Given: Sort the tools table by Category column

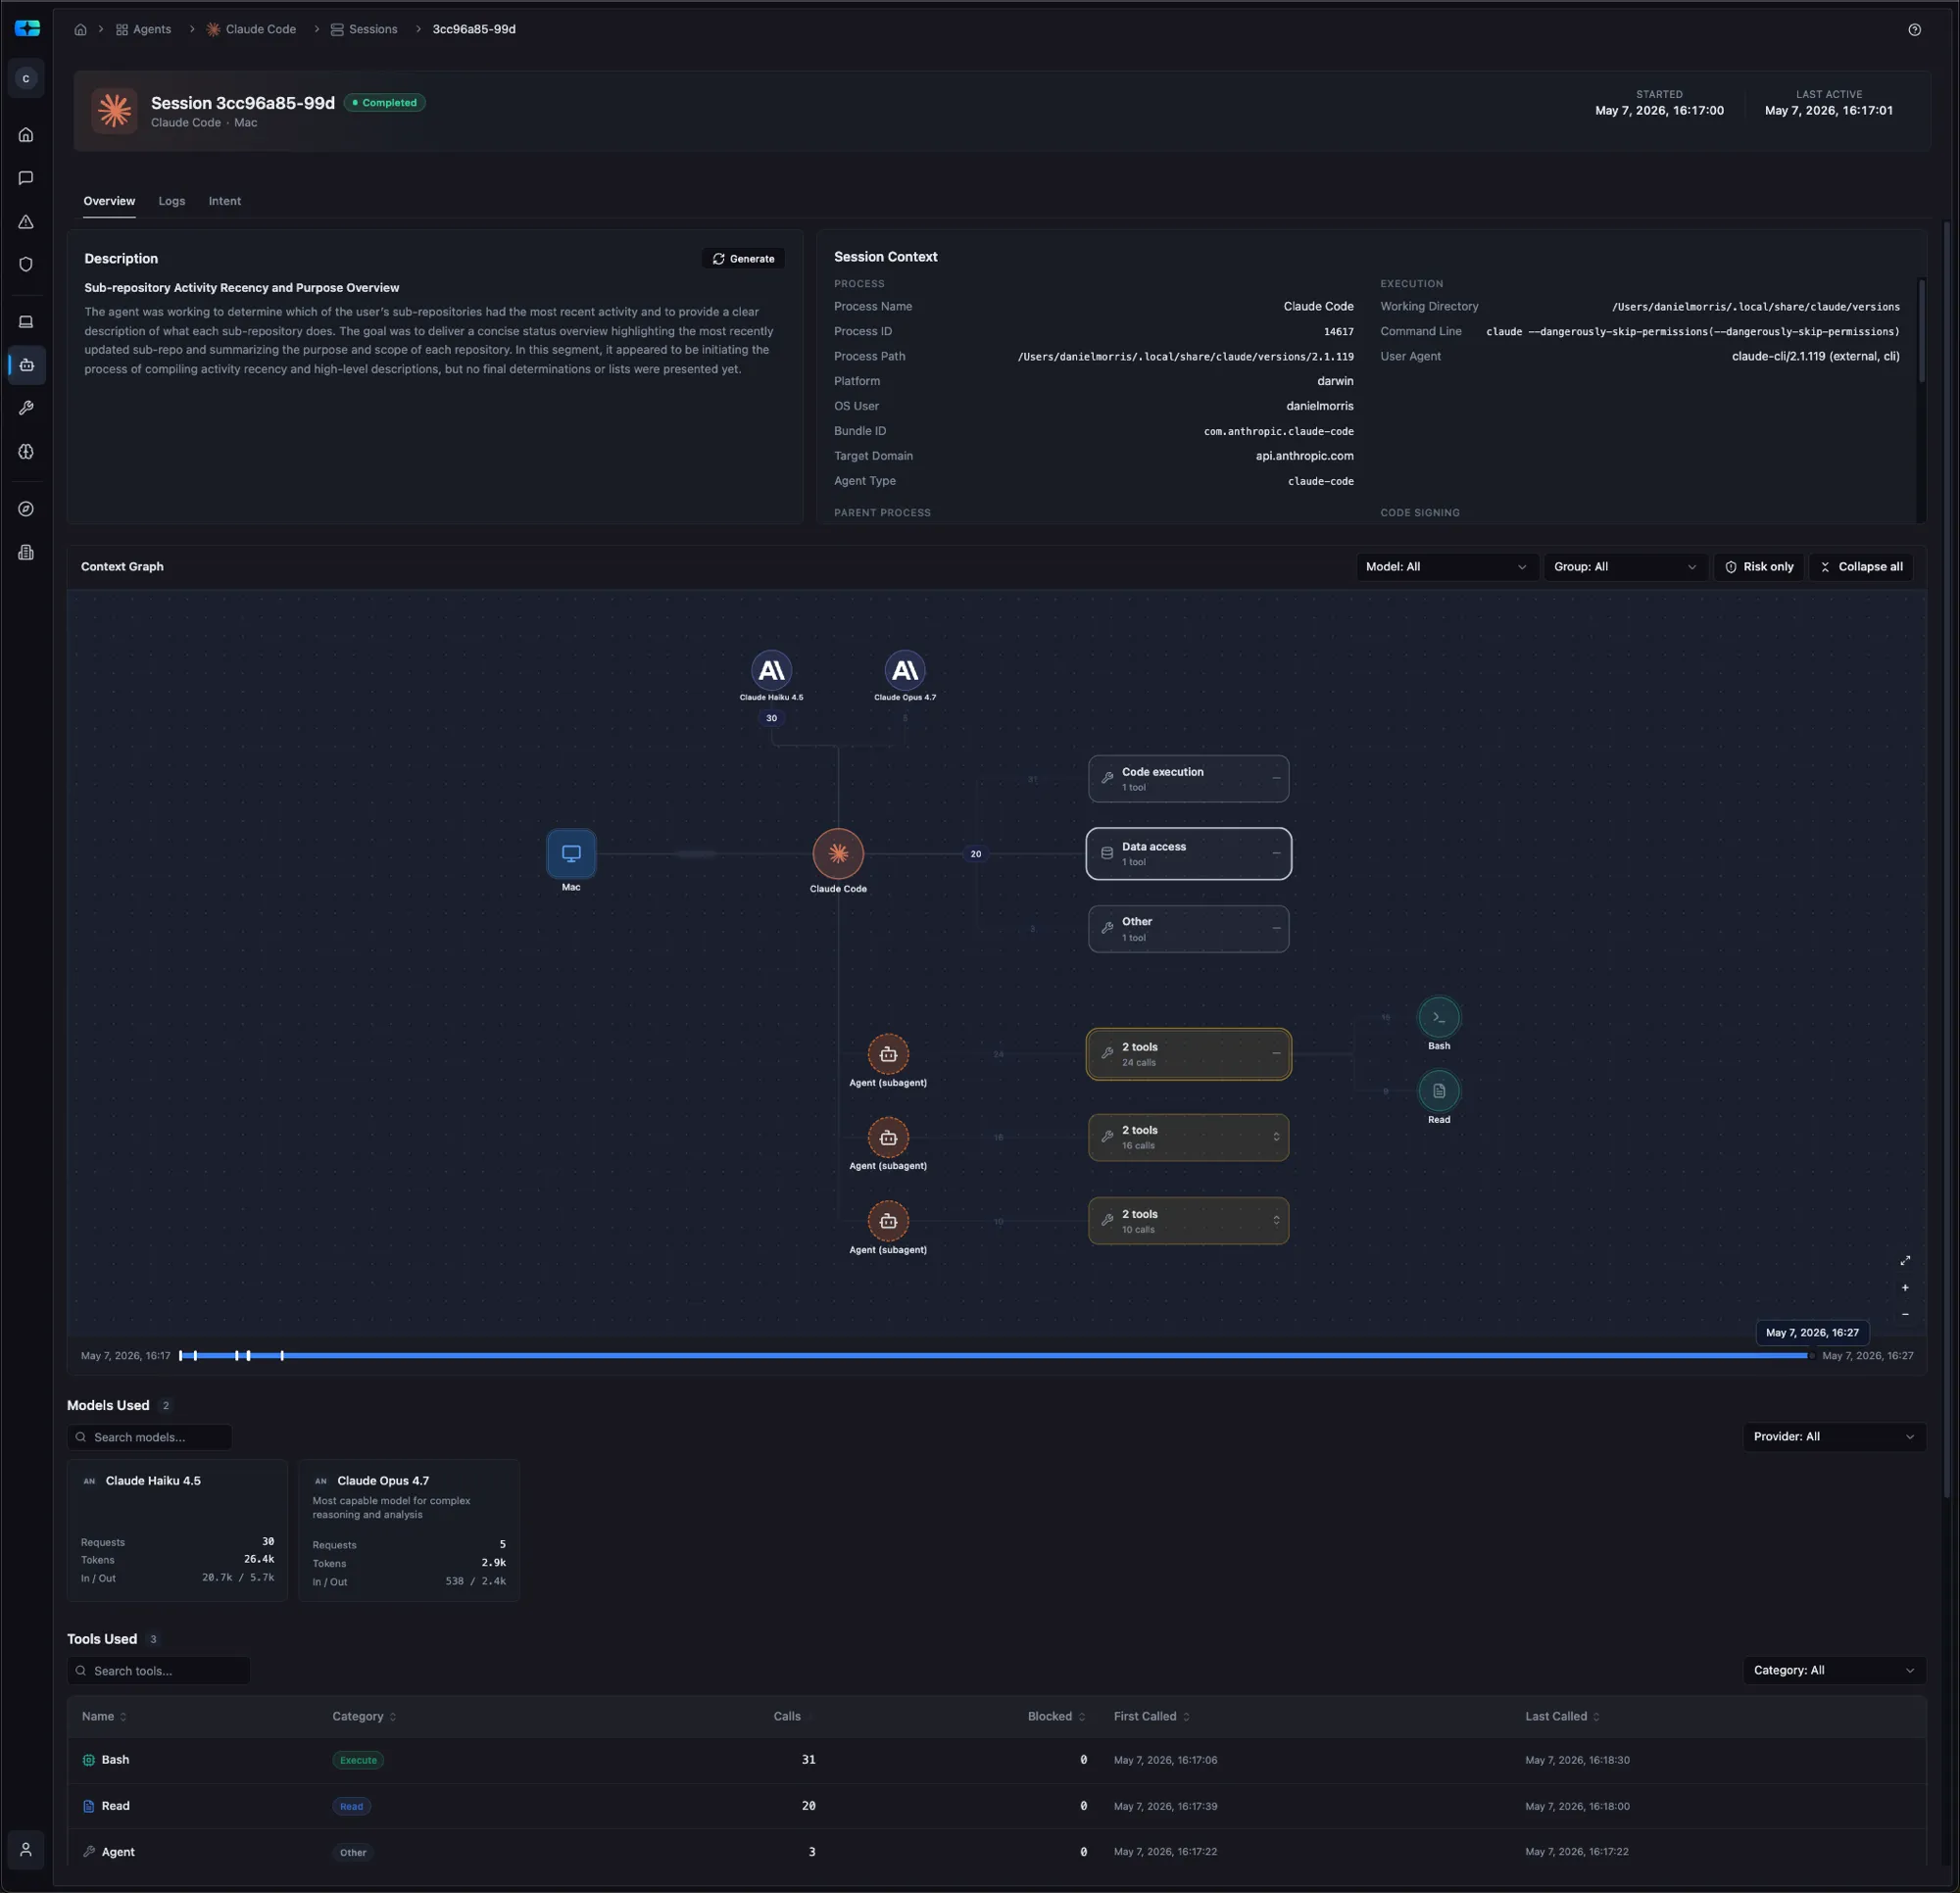Looking at the screenshot, I should click(x=364, y=1717).
